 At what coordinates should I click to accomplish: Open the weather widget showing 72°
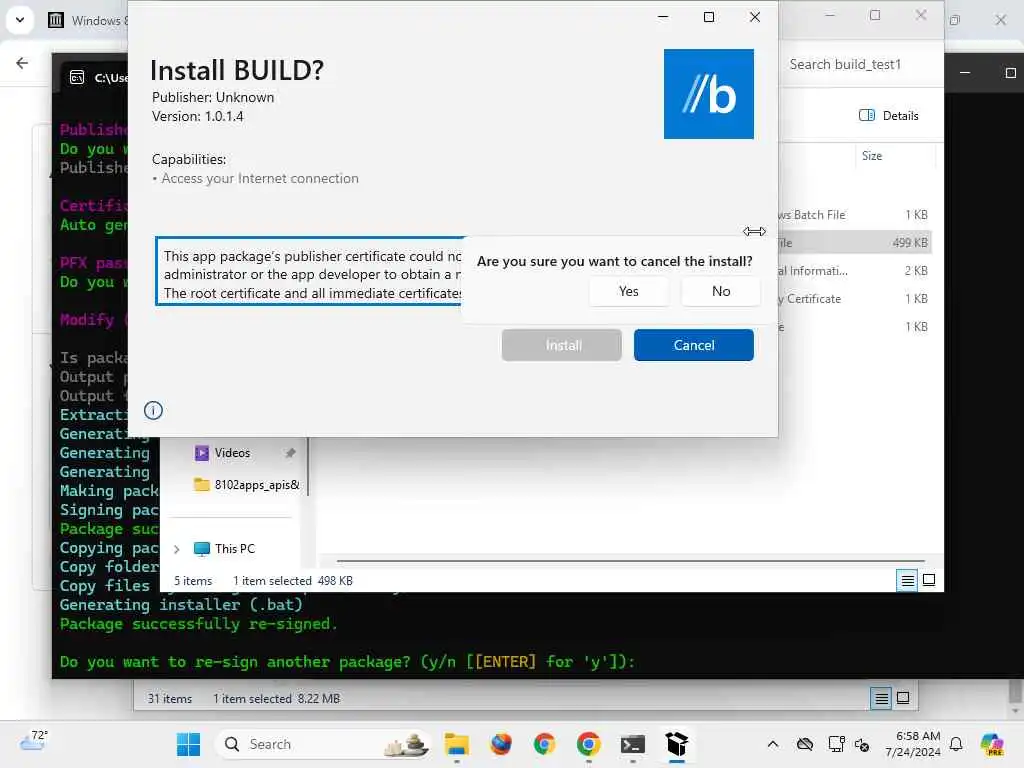tap(33, 741)
